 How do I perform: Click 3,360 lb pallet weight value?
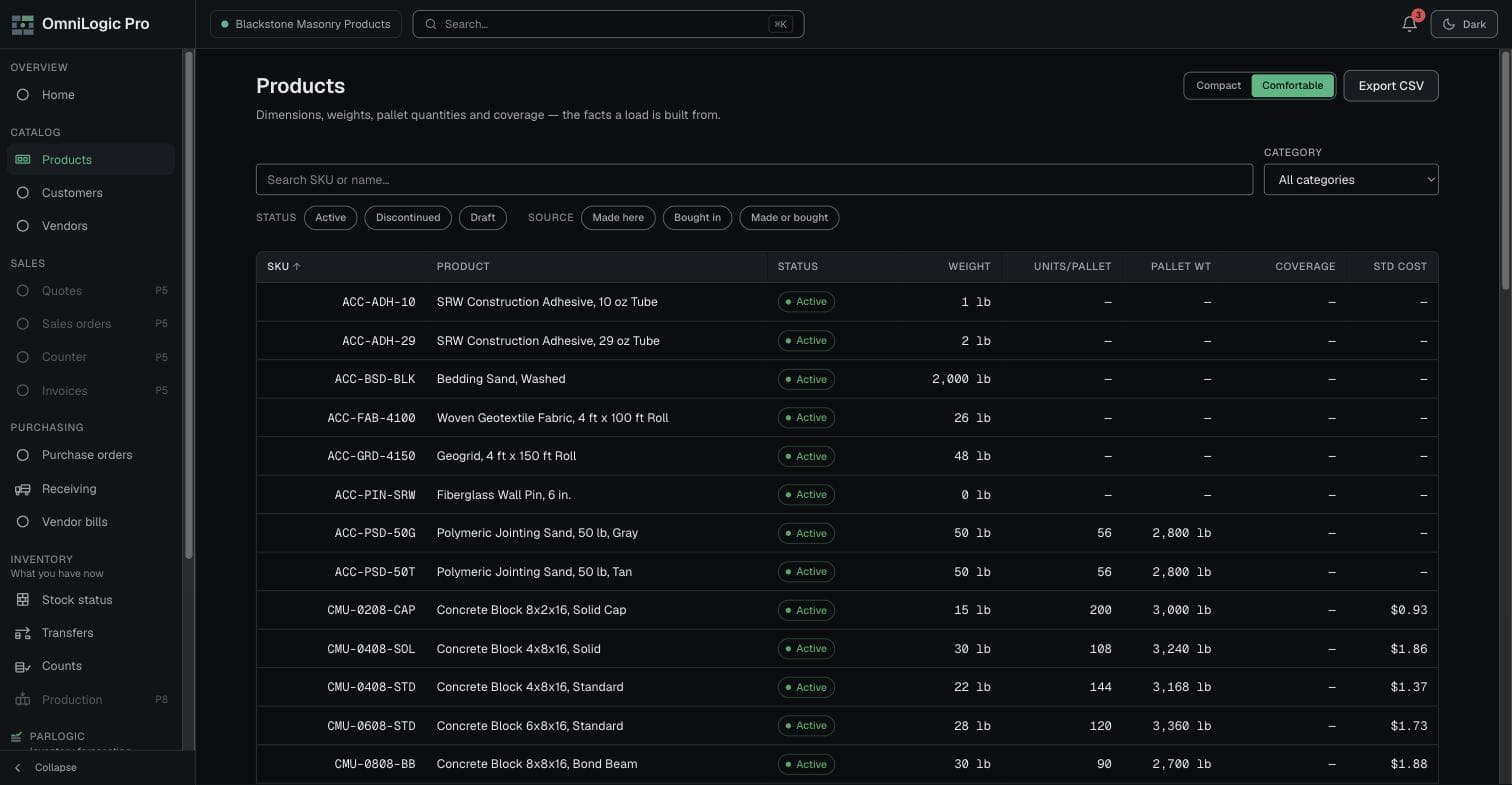point(1181,726)
